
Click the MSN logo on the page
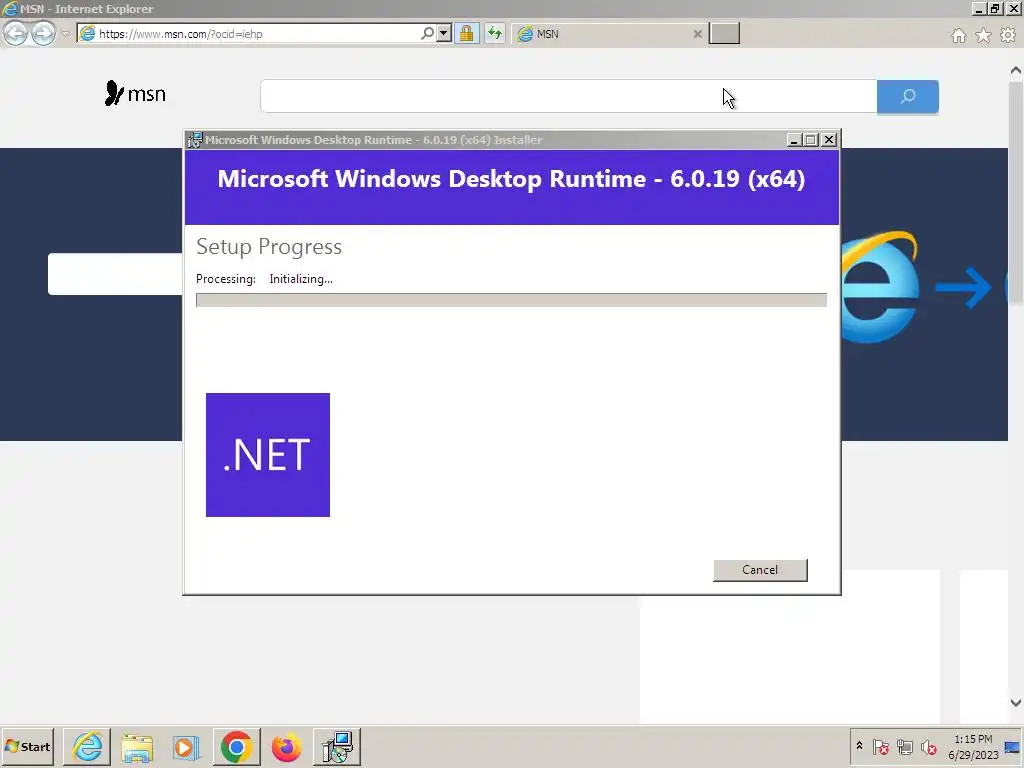pyautogui.click(x=135, y=93)
